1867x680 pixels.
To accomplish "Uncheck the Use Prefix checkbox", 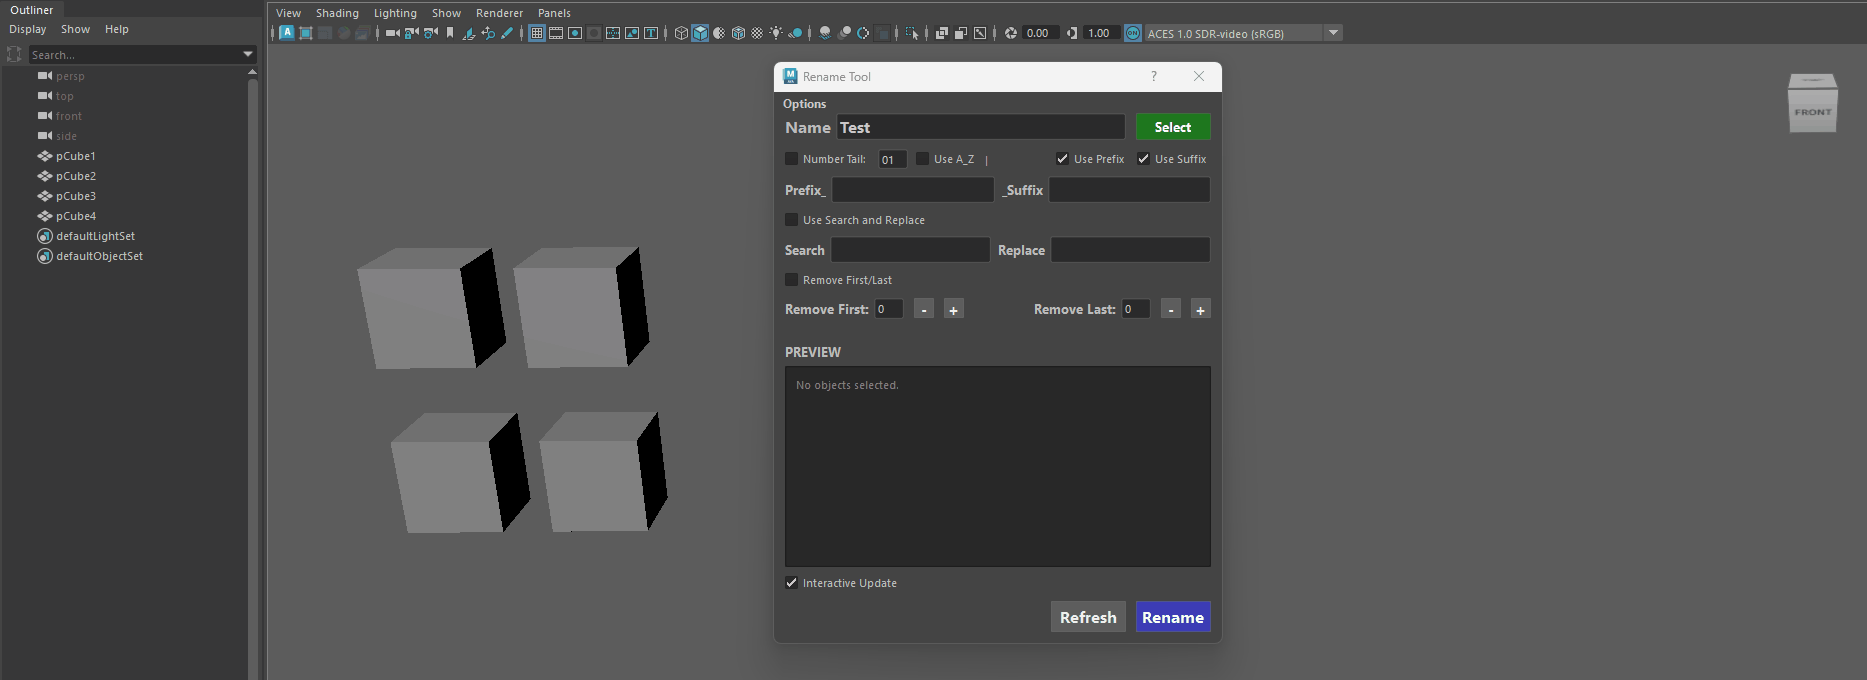I will click(x=1063, y=159).
